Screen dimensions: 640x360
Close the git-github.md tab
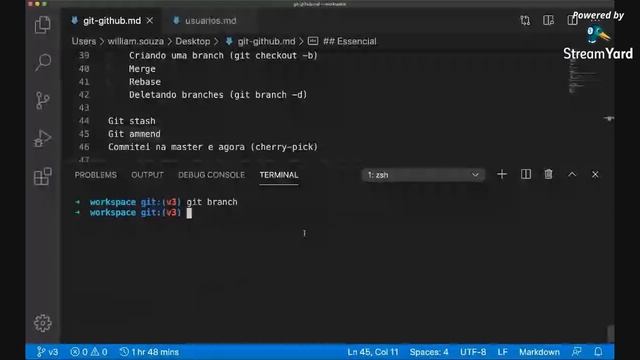coord(150,20)
